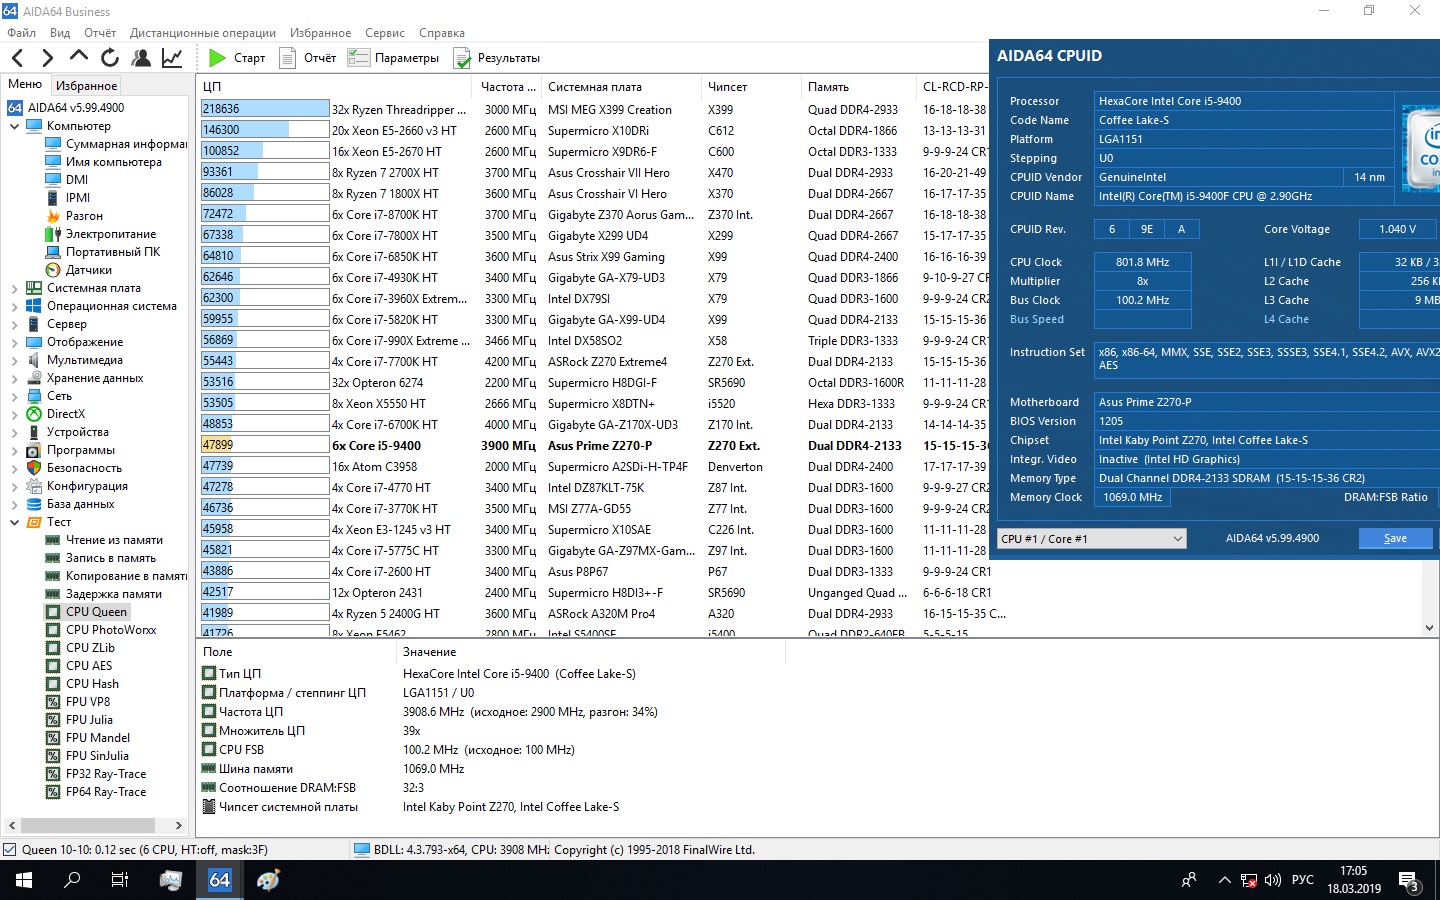Select the CPU AES benchmark

click(79, 666)
